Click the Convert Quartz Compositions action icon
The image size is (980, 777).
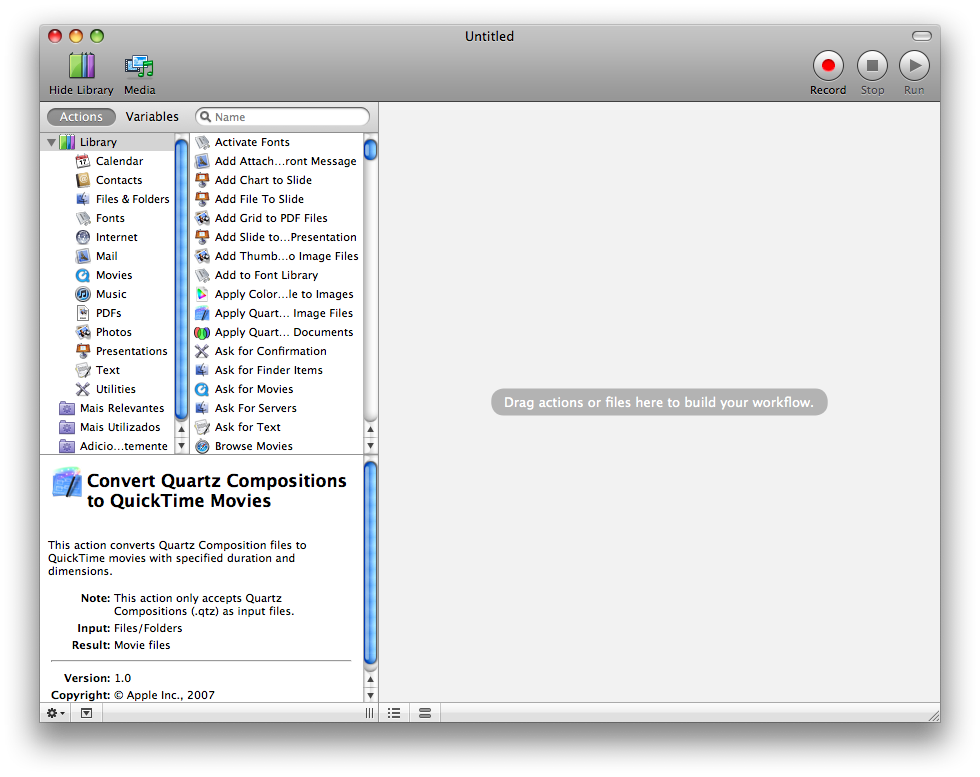click(67, 483)
